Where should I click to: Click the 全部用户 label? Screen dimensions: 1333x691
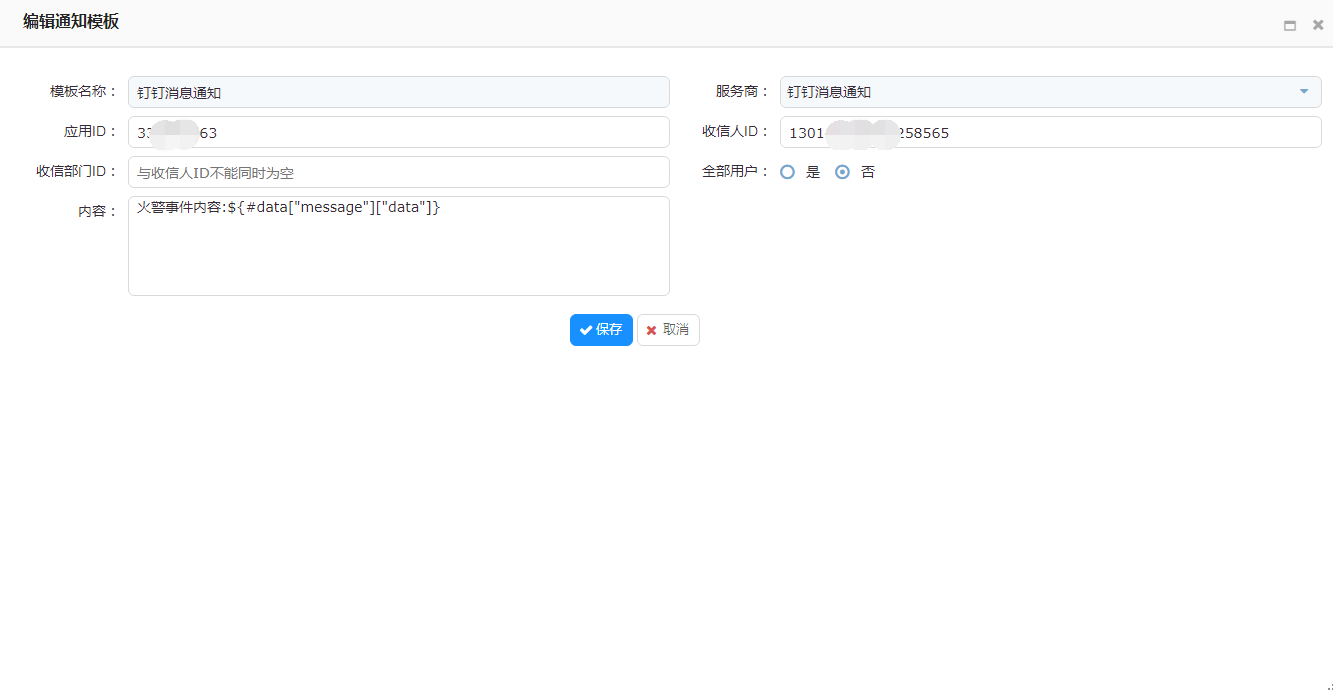(735, 172)
